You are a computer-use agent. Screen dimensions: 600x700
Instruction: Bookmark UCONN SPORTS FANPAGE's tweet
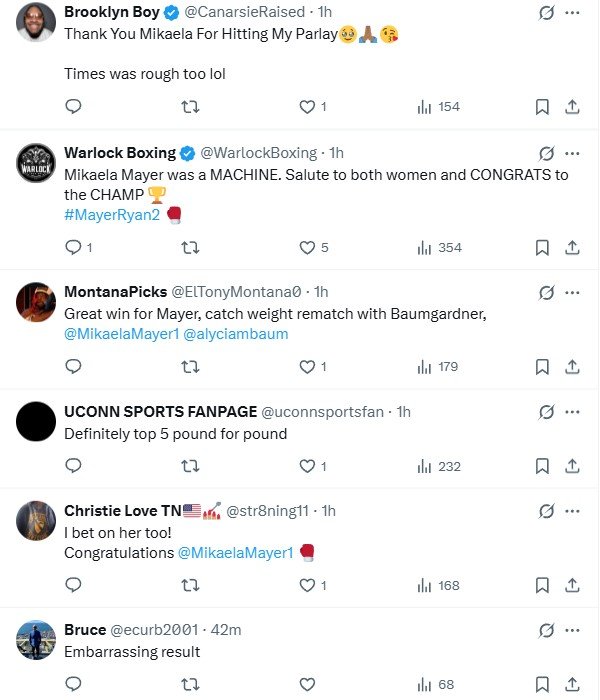click(541, 466)
